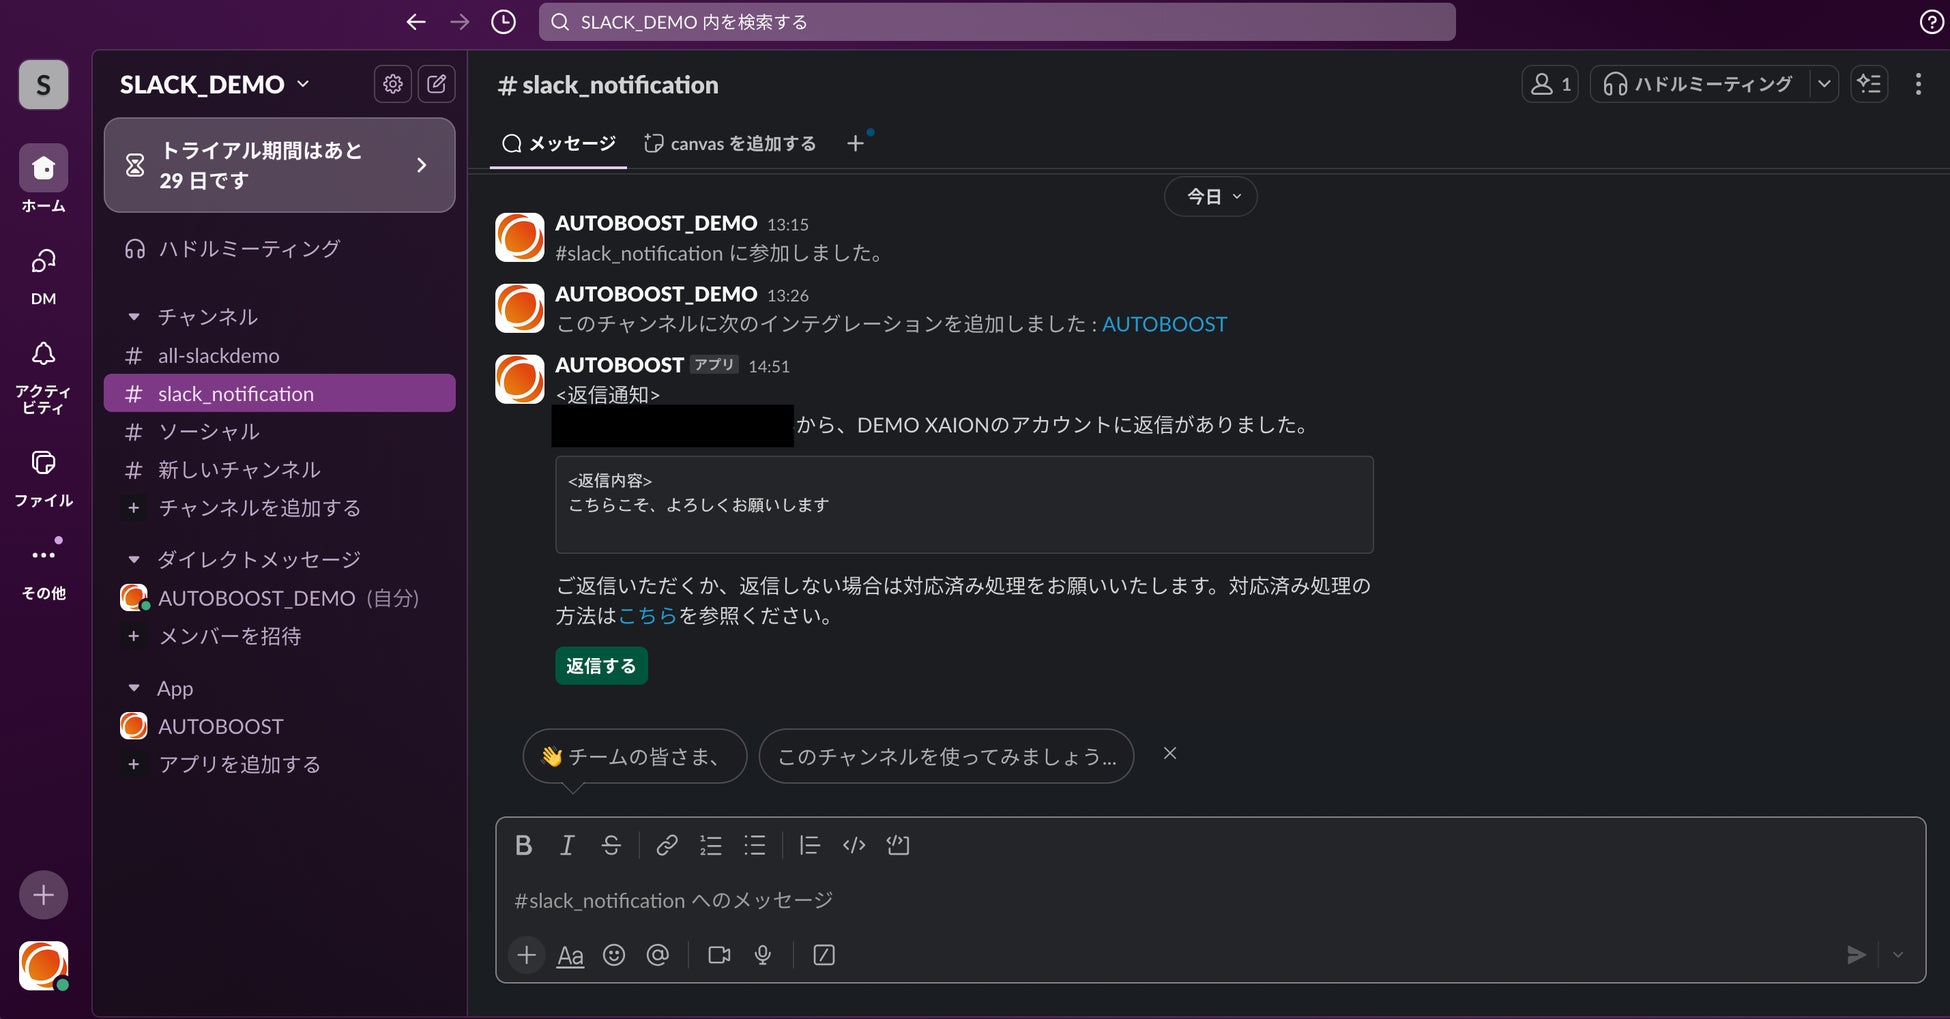
Task: Open the ホーム home view
Action: pyautogui.click(x=44, y=179)
